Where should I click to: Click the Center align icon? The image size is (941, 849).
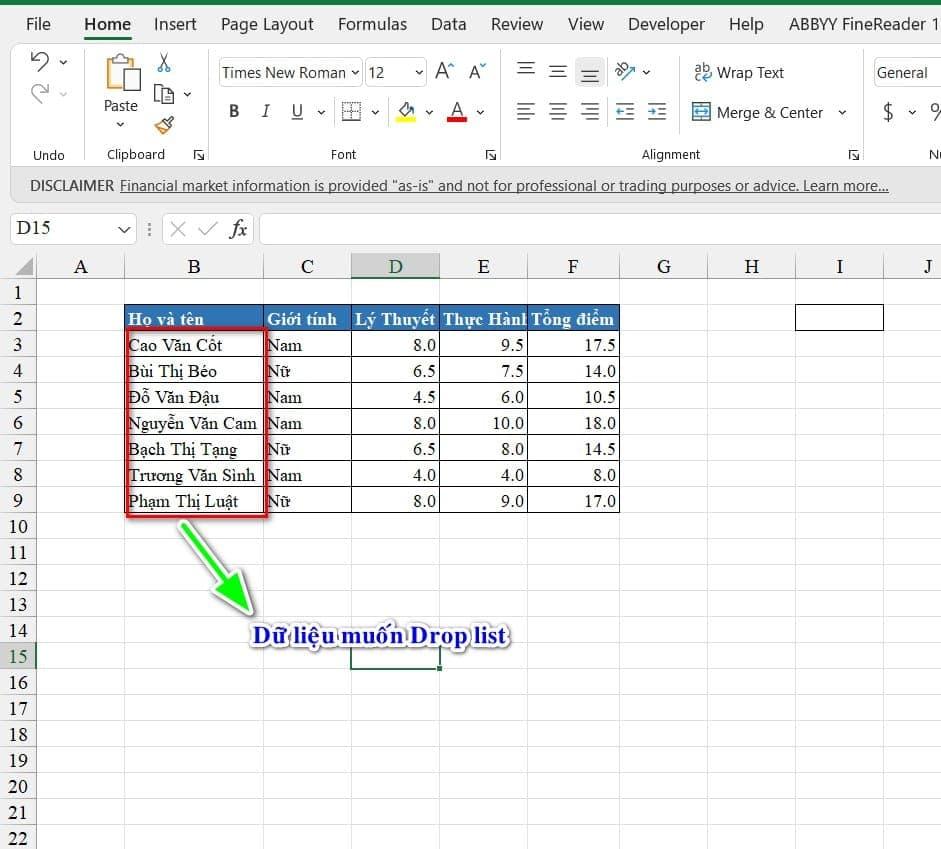point(558,112)
